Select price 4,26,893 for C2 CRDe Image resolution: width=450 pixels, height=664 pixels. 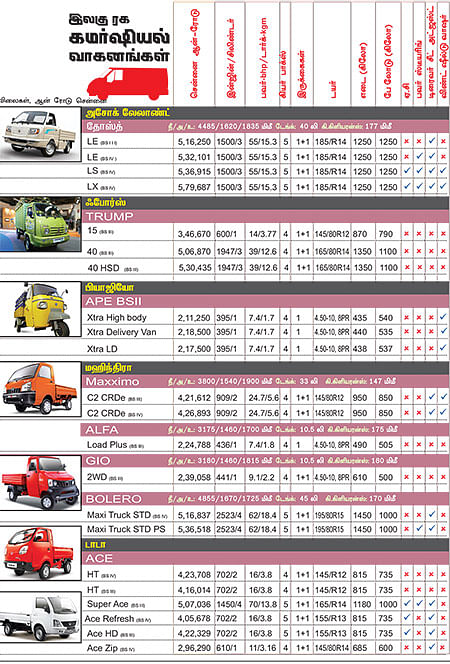click(x=194, y=413)
